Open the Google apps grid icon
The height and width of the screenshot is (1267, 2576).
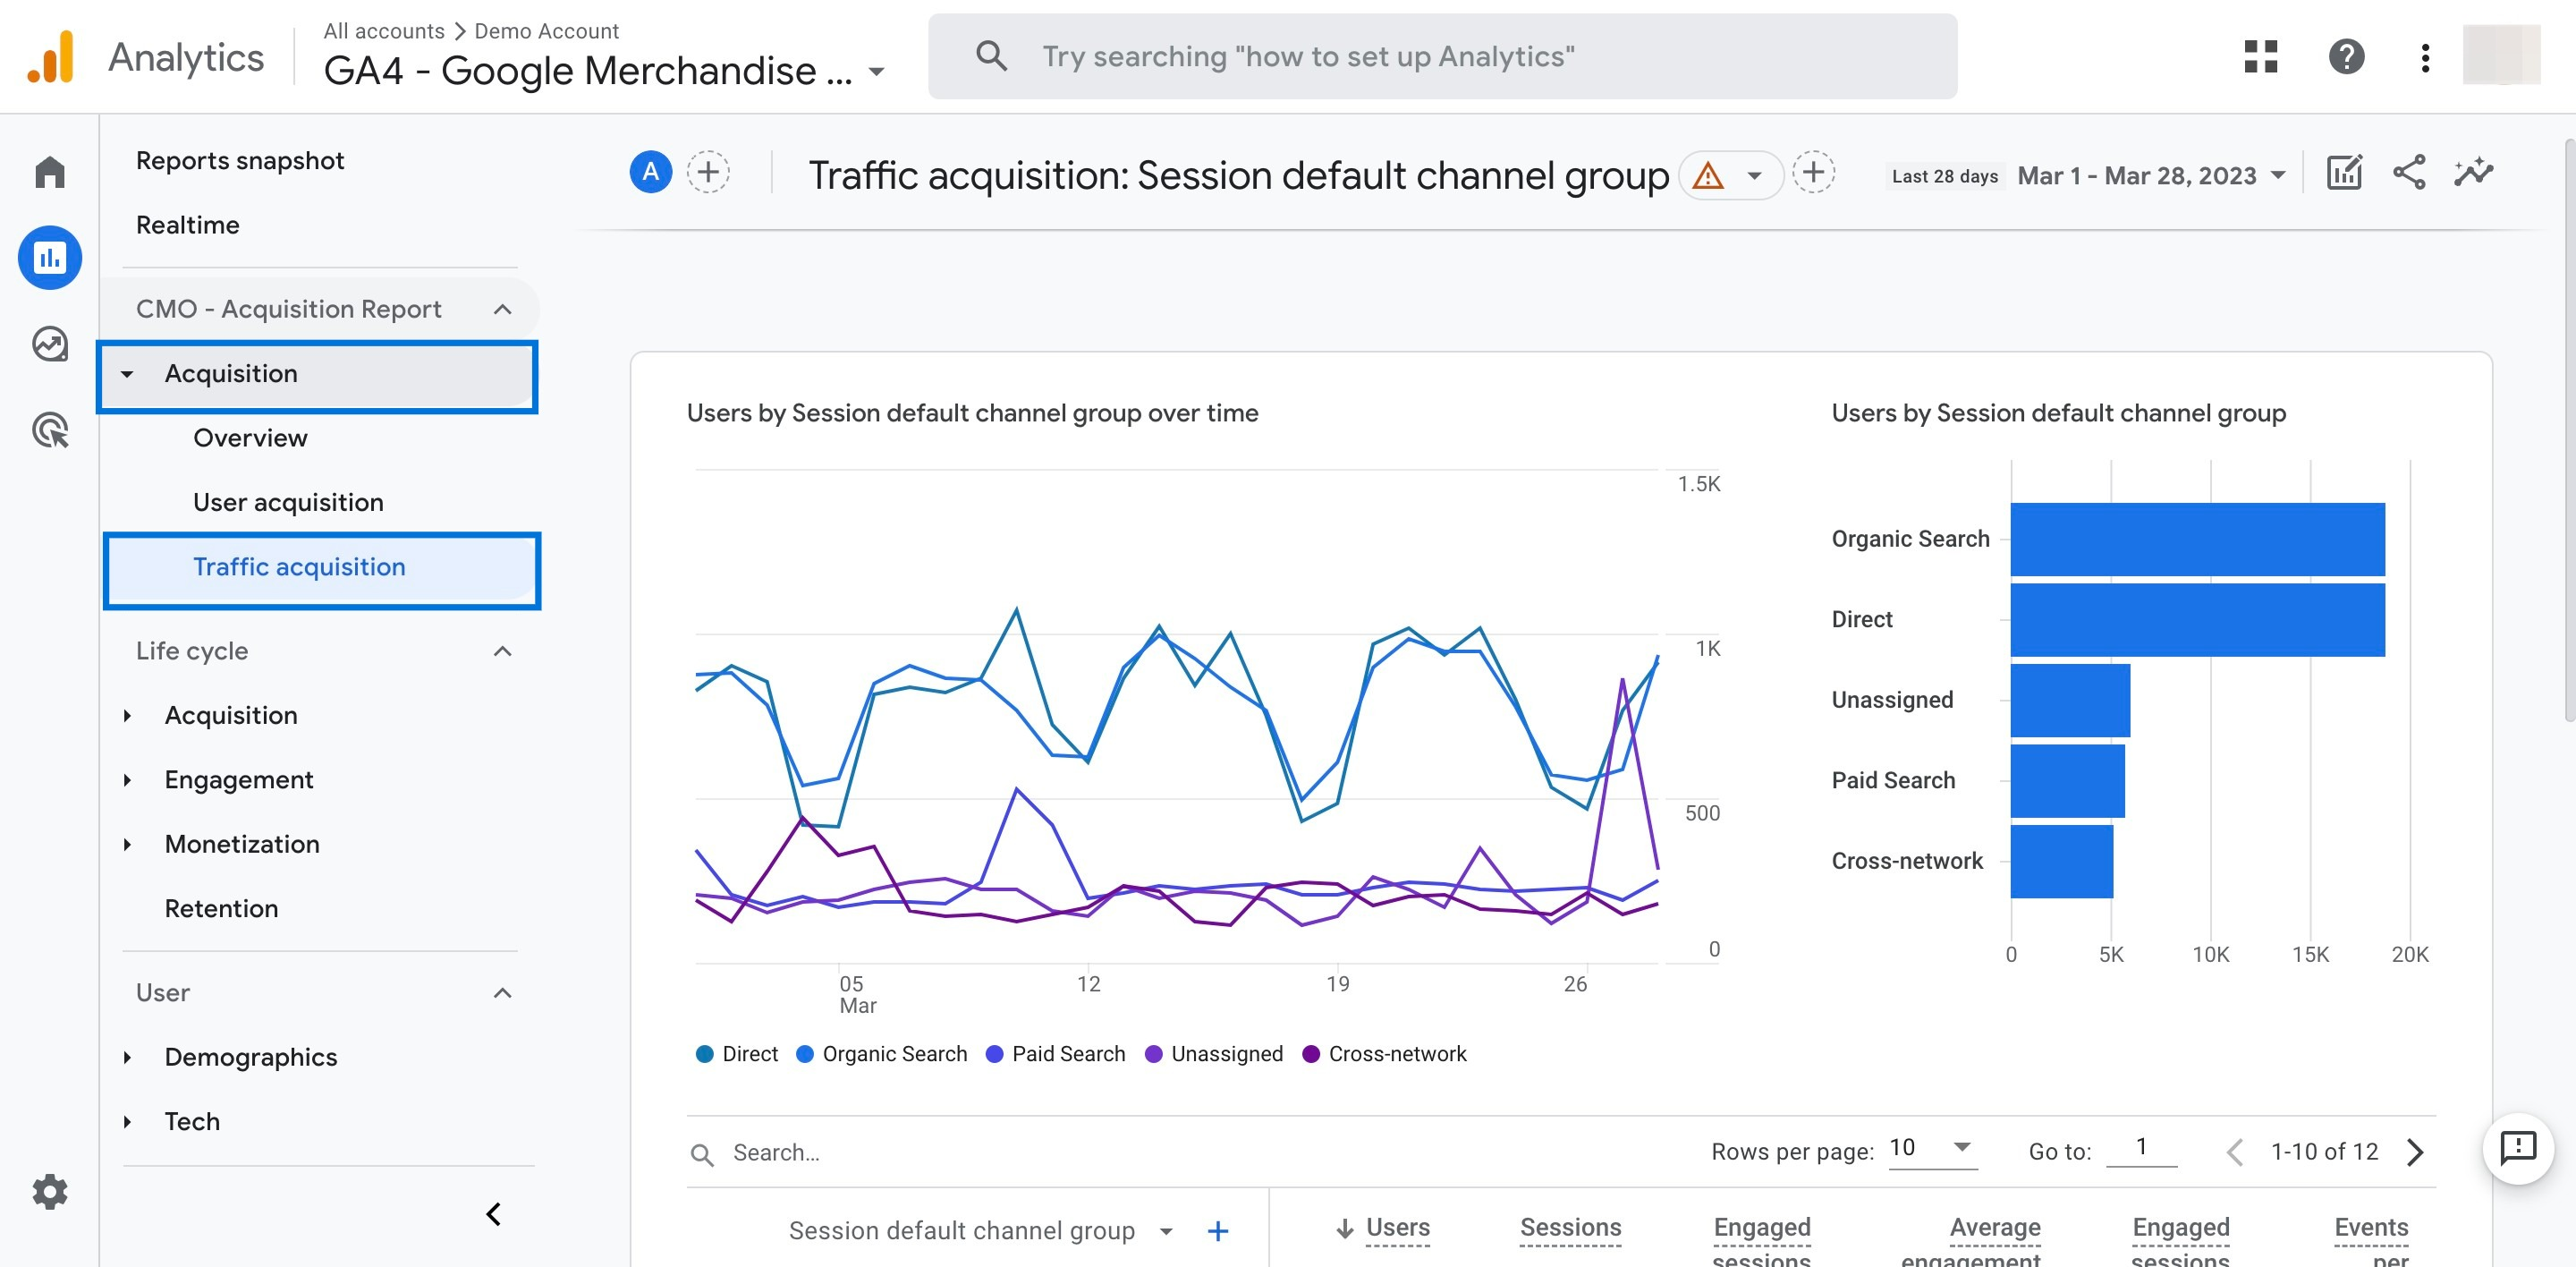(x=2260, y=56)
